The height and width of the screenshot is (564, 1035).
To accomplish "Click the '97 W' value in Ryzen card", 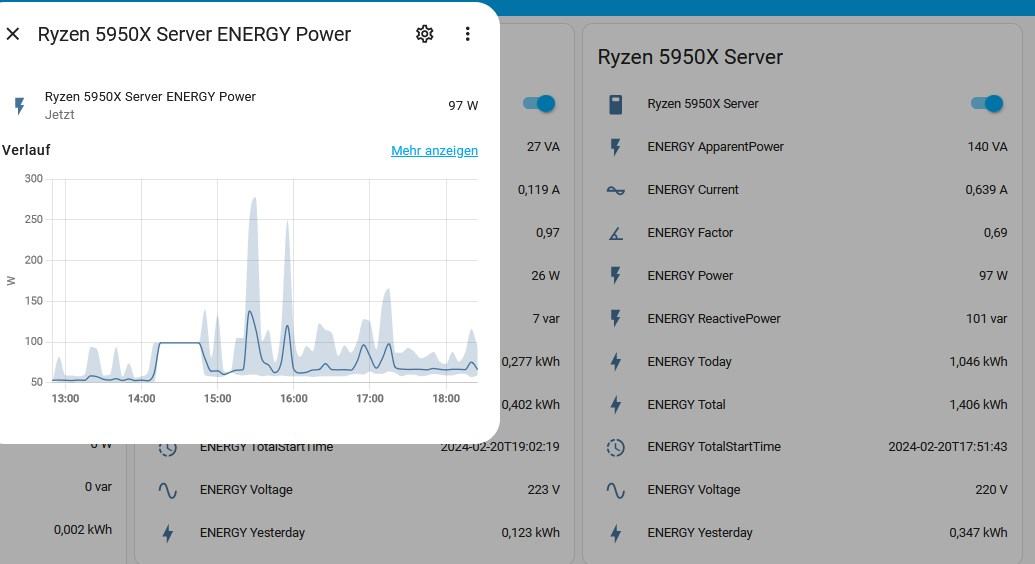I will click(x=993, y=275).
